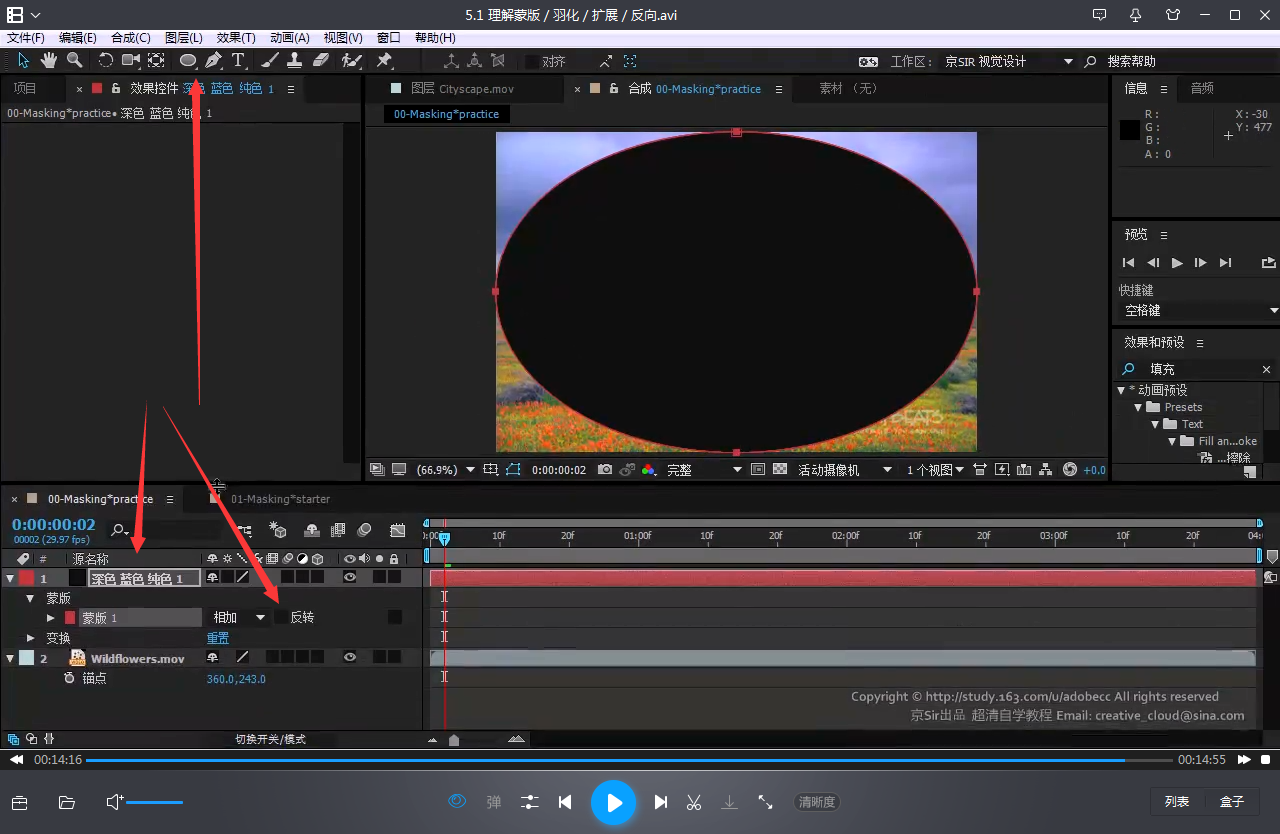Click the 列表 button in the player
1280x834 pixels.
(x=1177, y=802)
